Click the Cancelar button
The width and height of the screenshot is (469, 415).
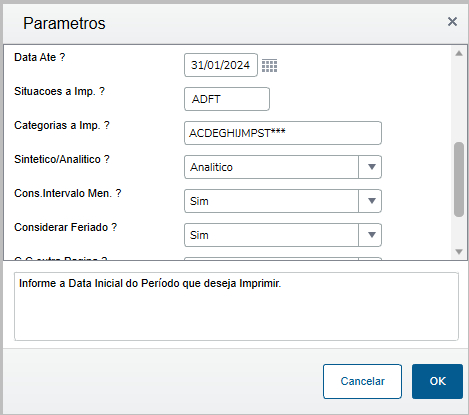(362, 381)
